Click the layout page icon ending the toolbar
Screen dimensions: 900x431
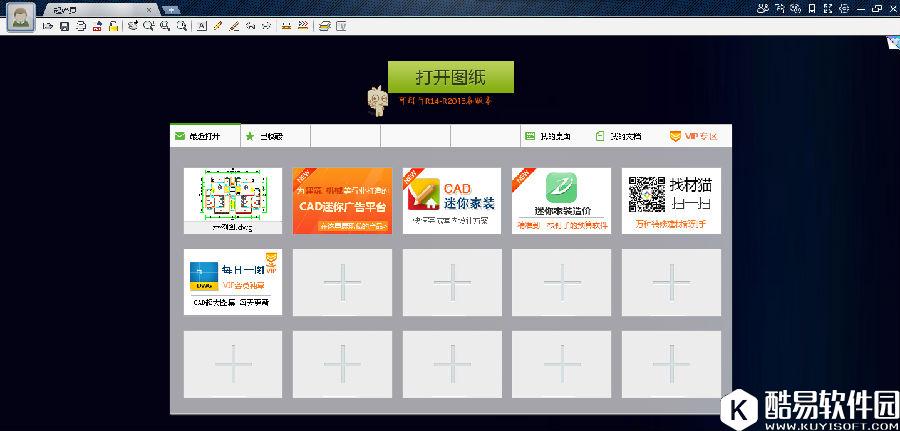(341, 26)
